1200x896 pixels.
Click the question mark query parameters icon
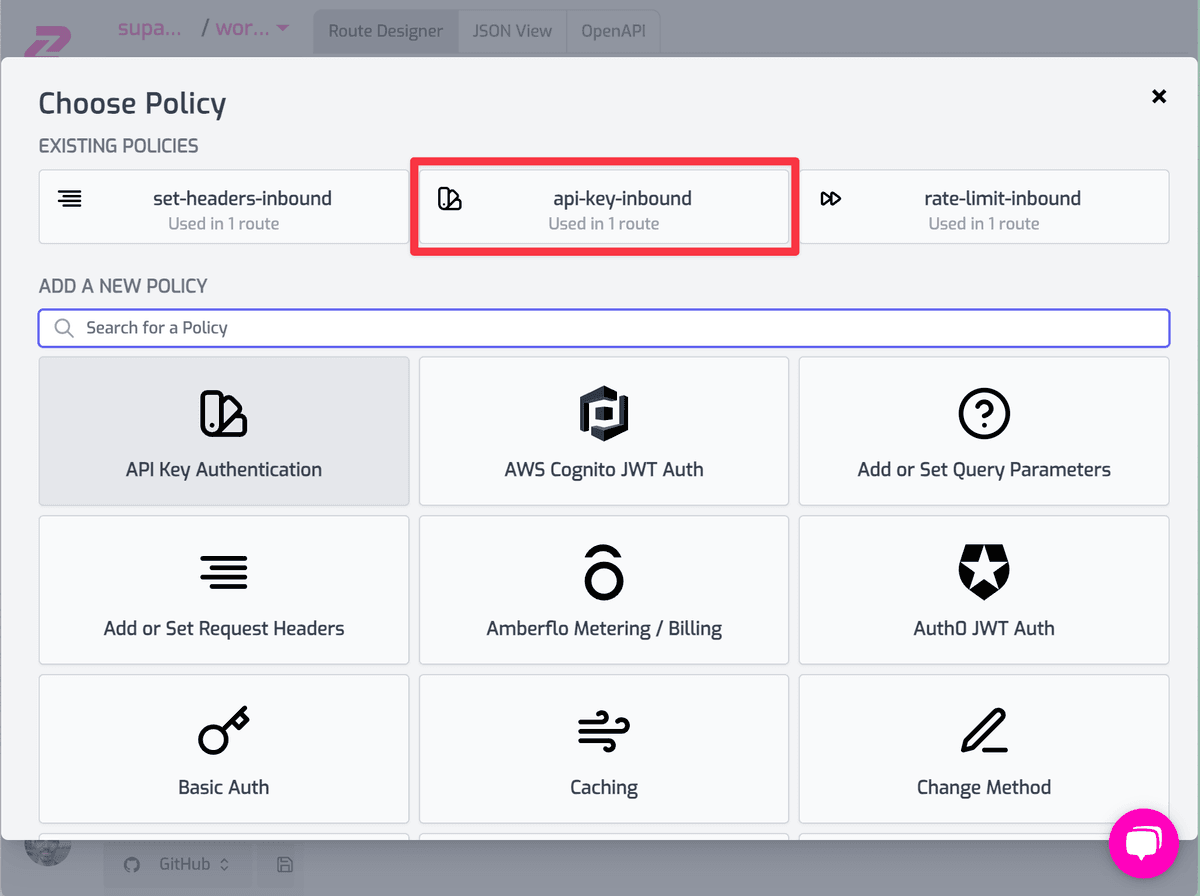[984, 413]
